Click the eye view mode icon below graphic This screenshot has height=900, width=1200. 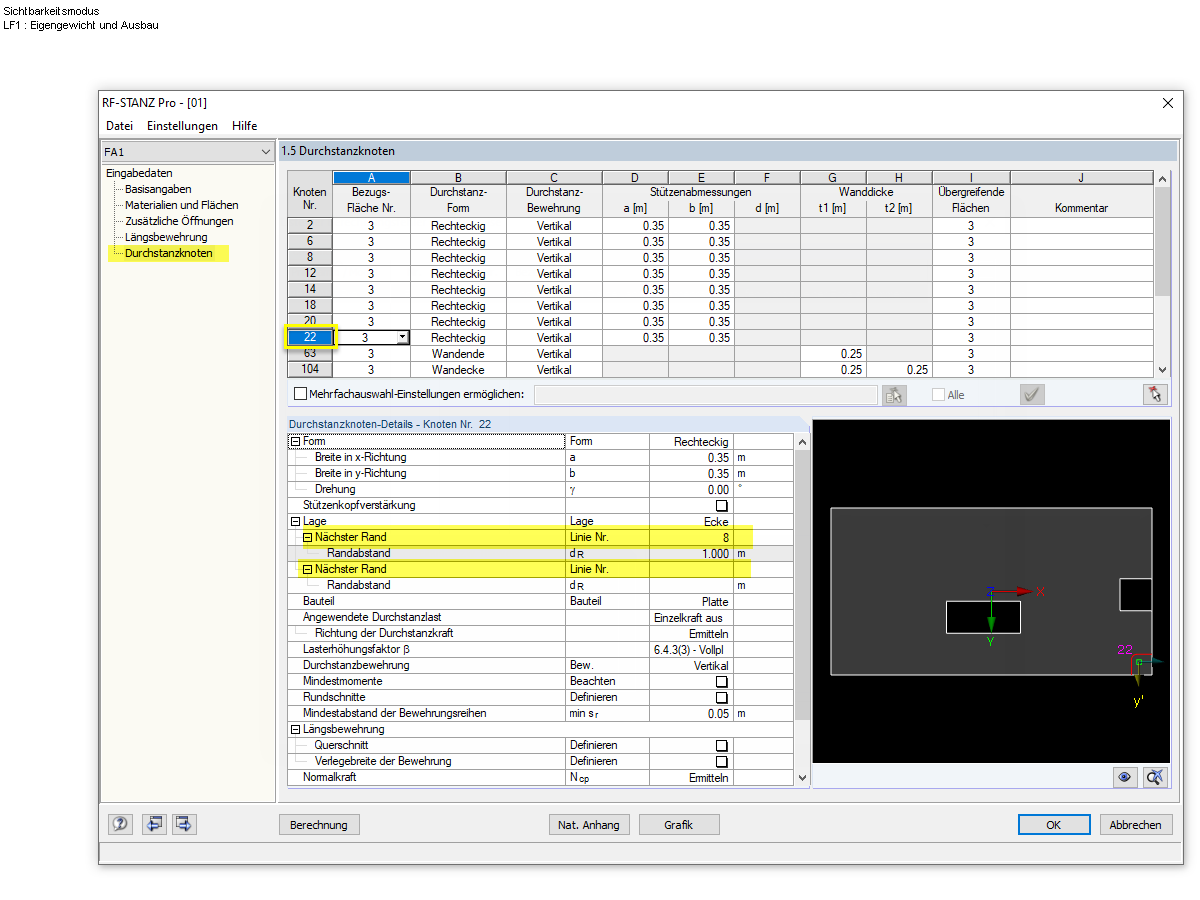pos(1125,777)
